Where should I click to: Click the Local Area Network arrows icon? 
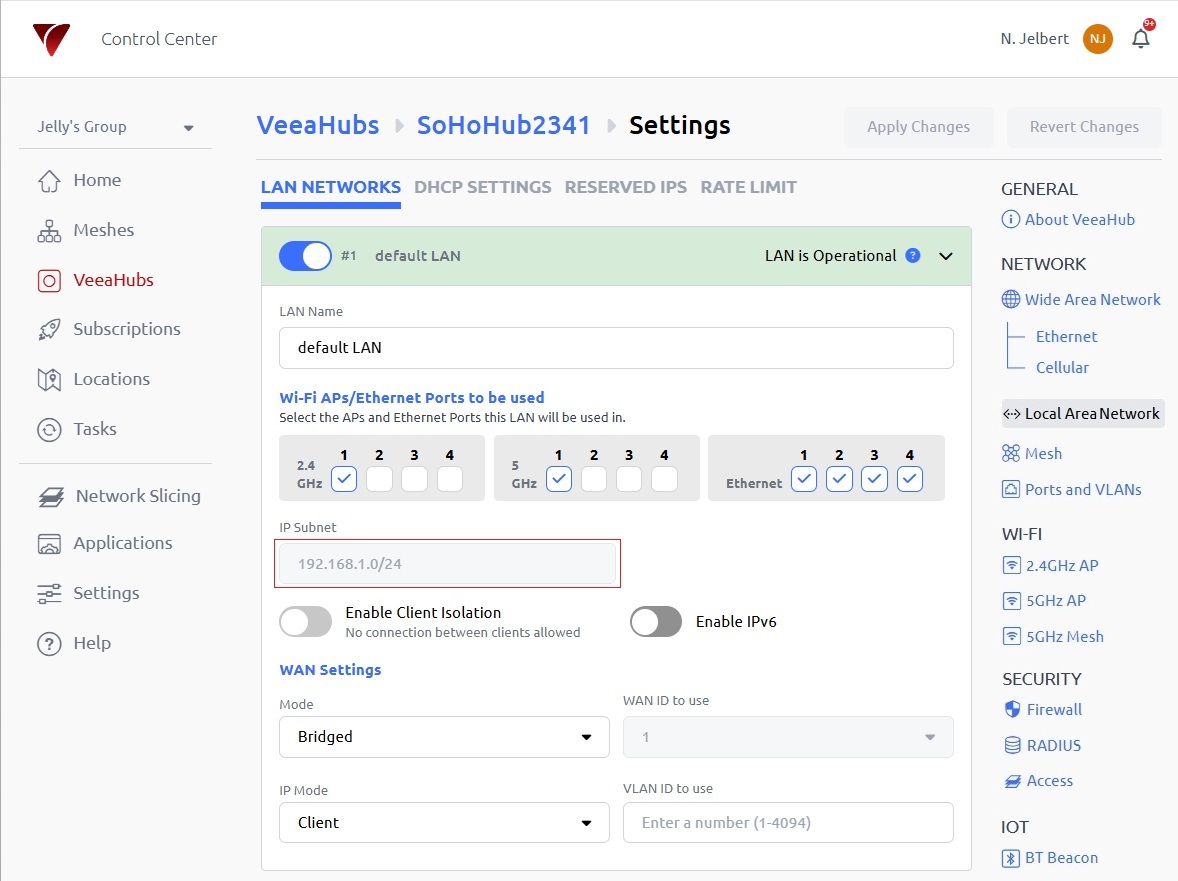[1011, 414]
